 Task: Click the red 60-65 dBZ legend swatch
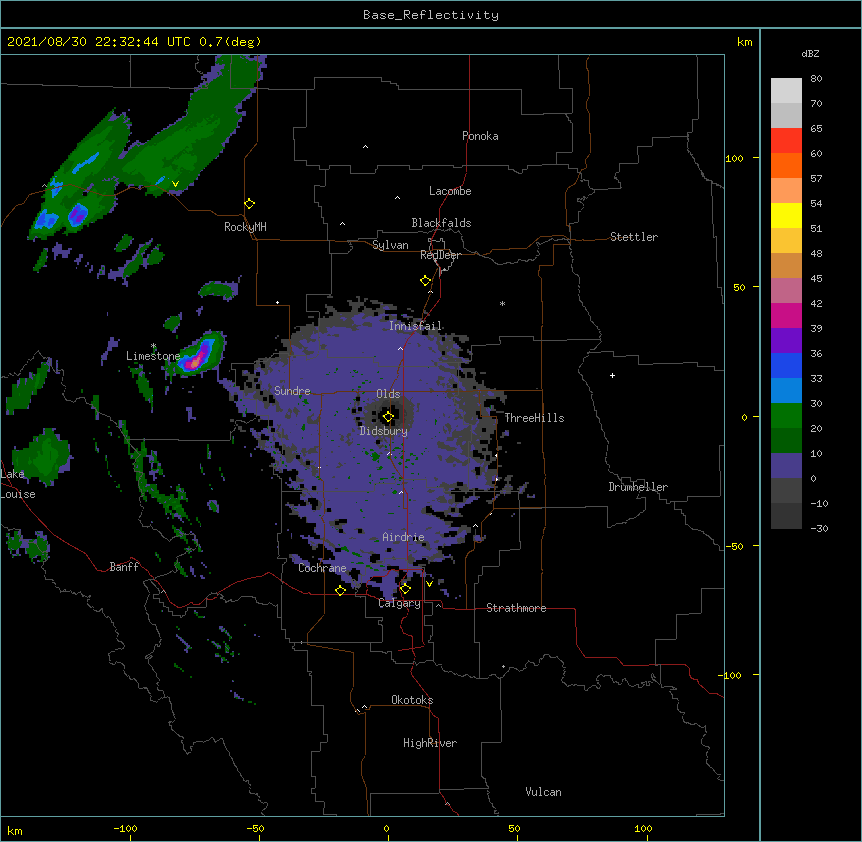tap(786, 141)
